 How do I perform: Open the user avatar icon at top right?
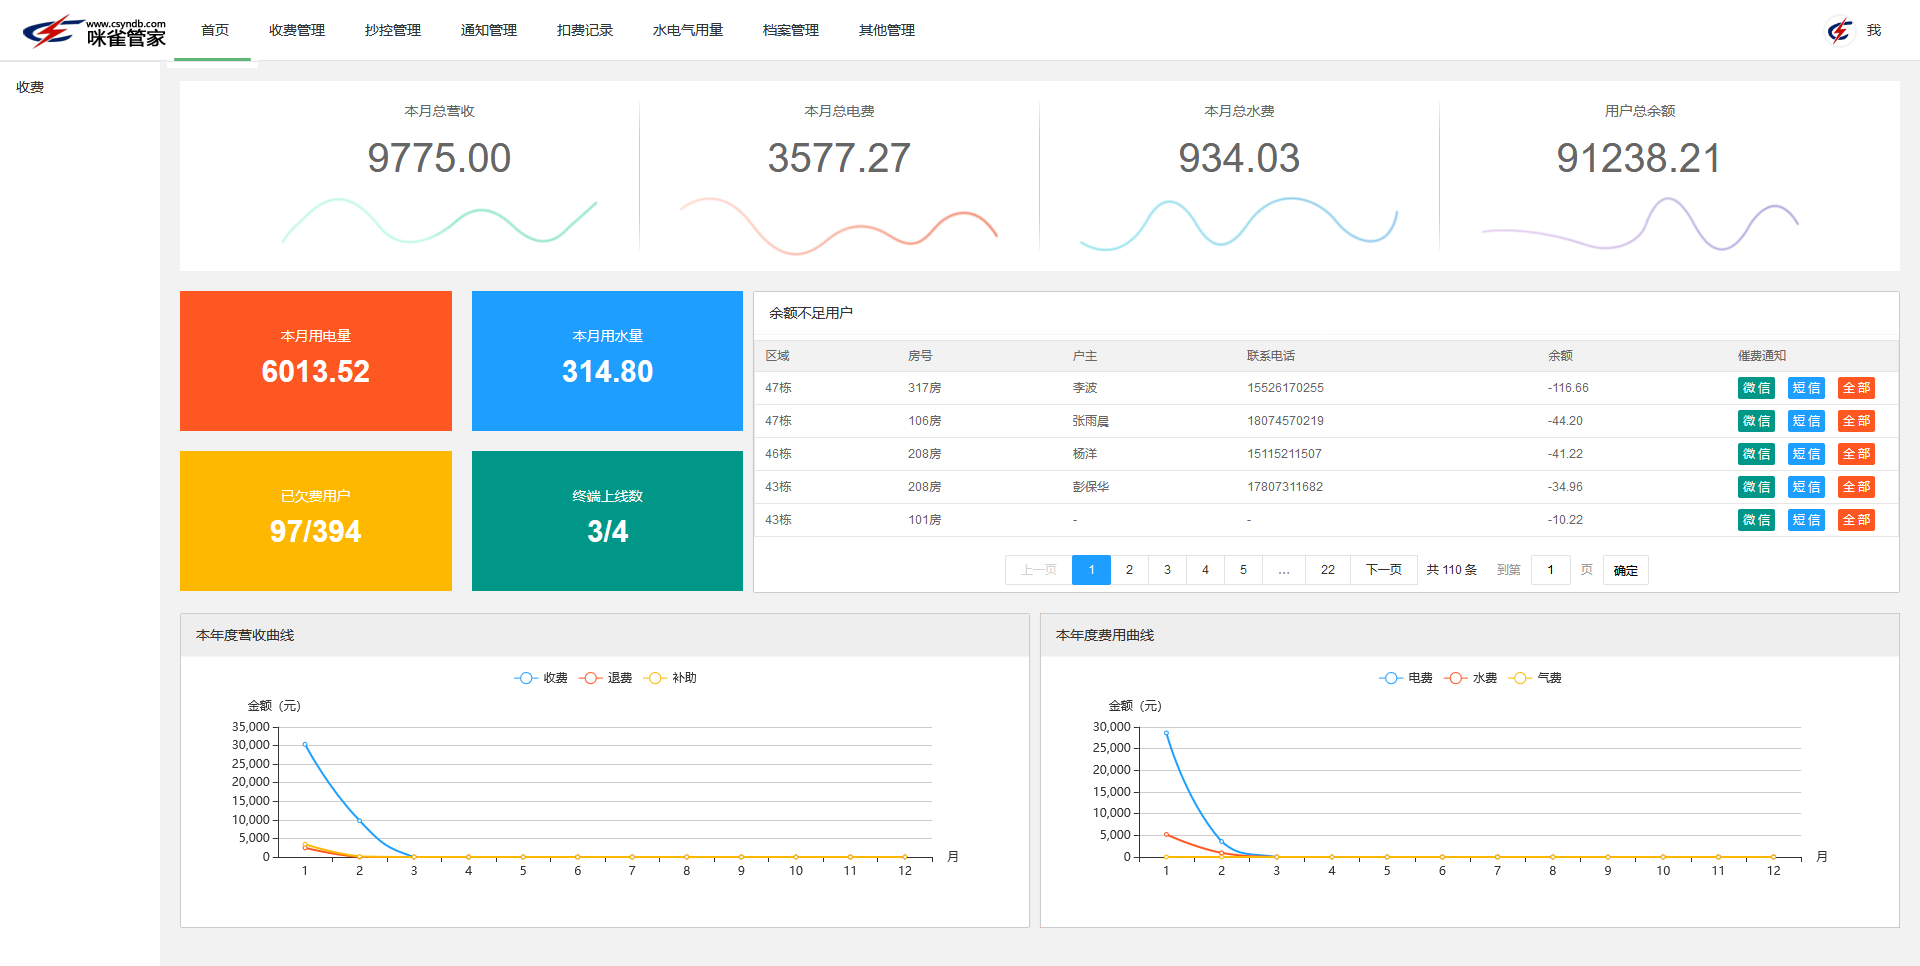(1839, 31)
